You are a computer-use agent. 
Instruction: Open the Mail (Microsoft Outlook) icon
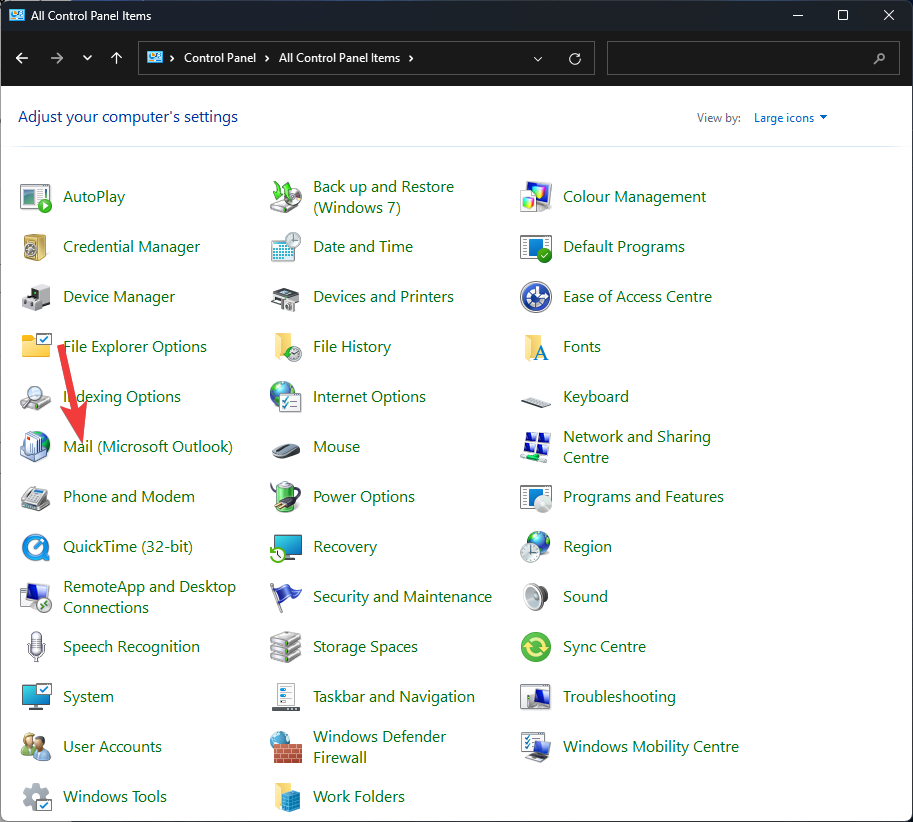pyautogui.click(x=36, y=447)
